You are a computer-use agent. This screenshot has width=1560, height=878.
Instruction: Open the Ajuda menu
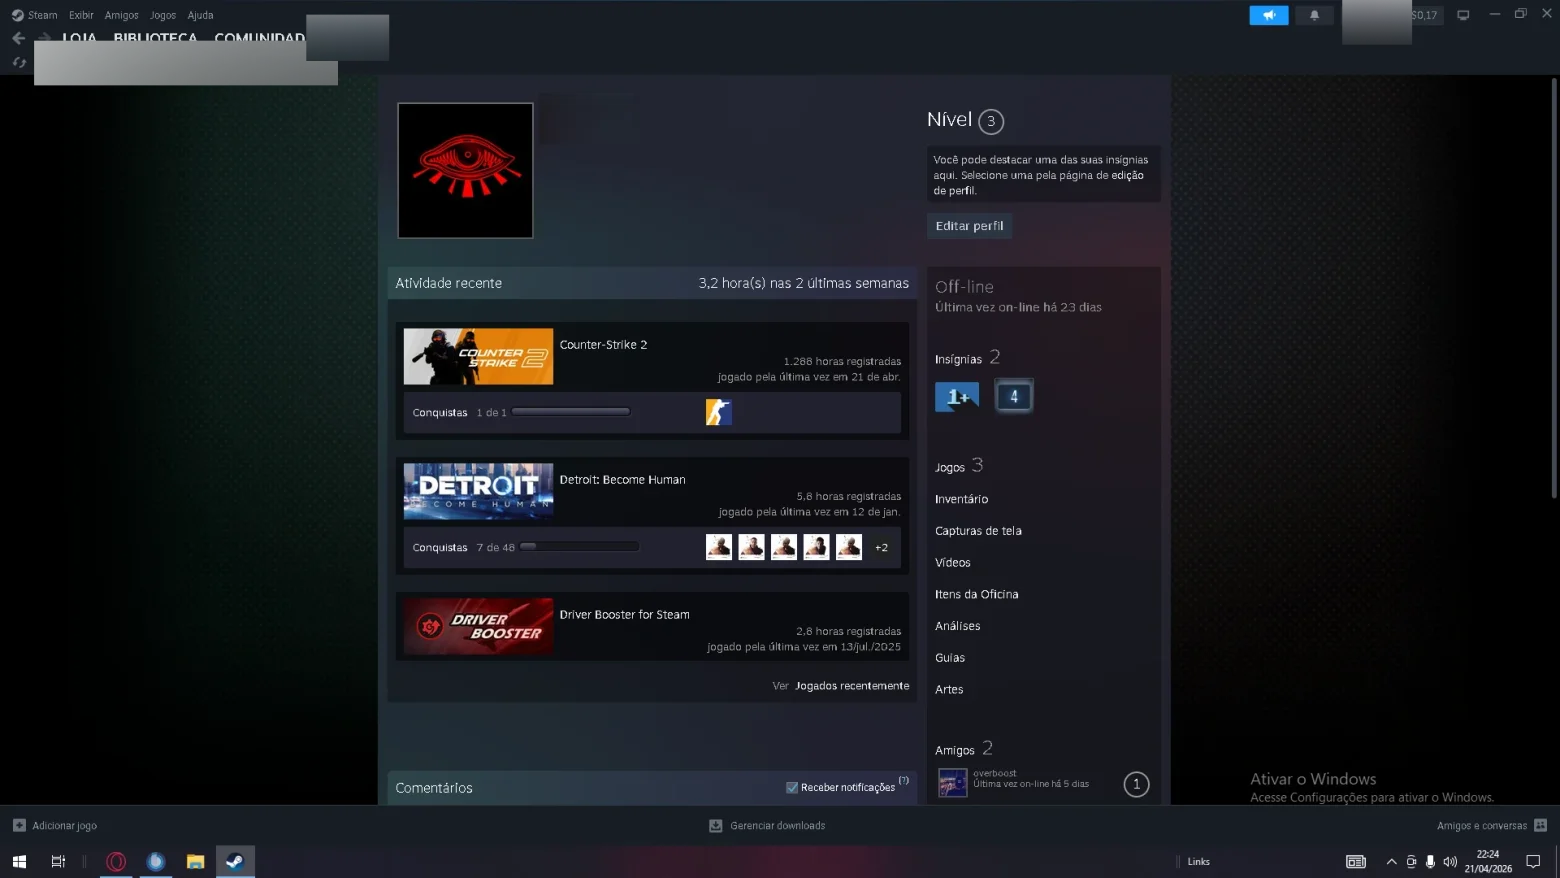[x=200, y=15]
